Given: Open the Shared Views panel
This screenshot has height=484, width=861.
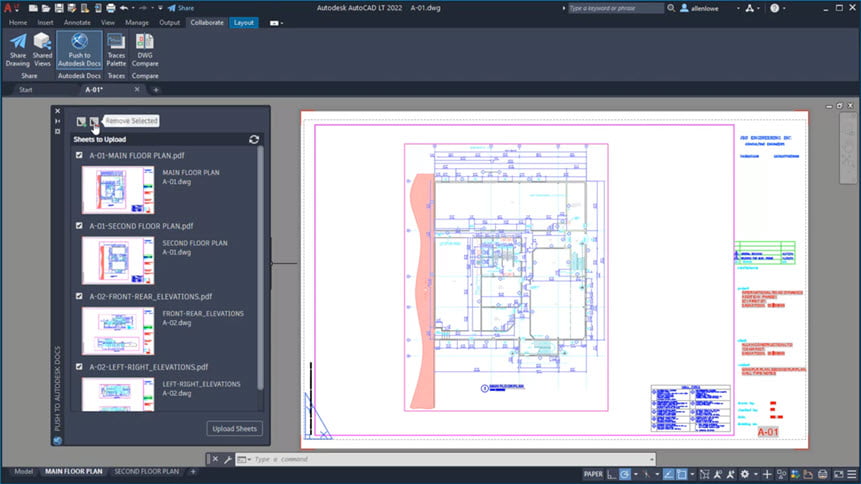Looking at the screenshot, I should 42,49.
